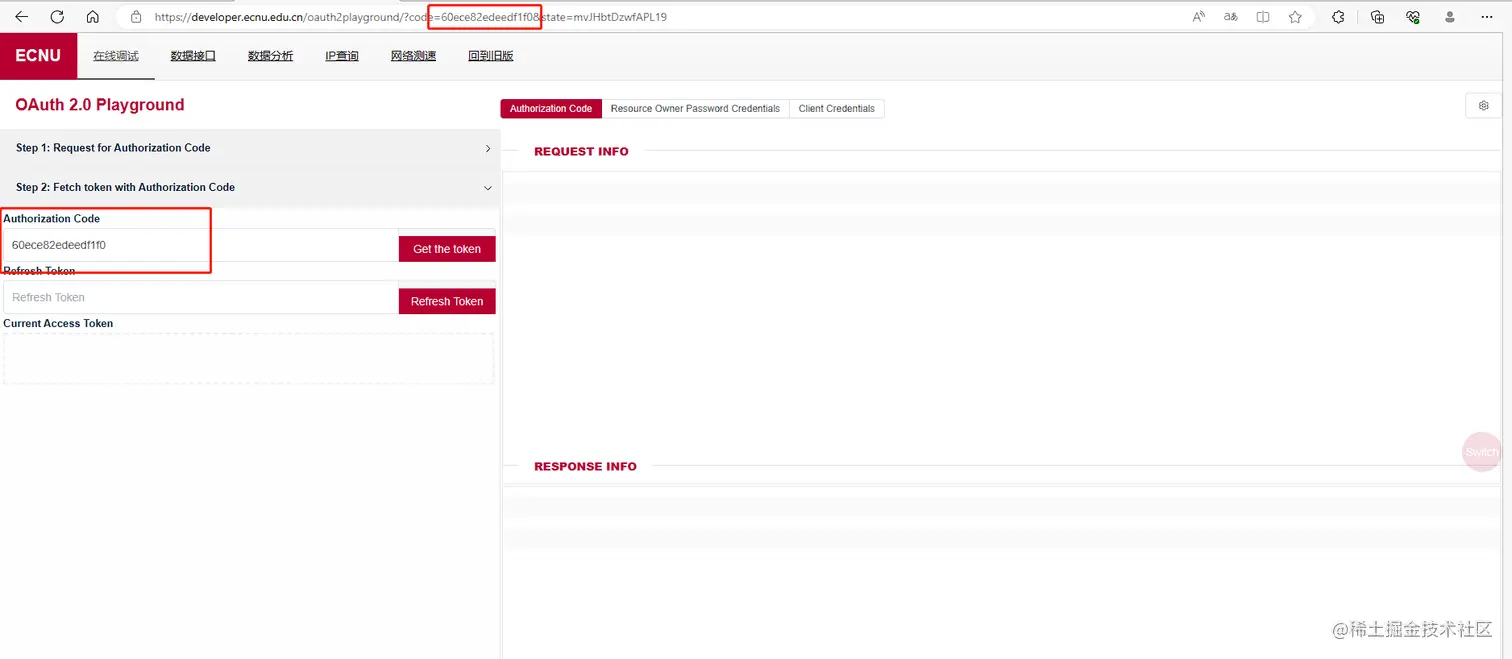This screenshot has height=659, width=1512.
Task: Focus the Authorization Code input field
Action: [x=200, y=245]
